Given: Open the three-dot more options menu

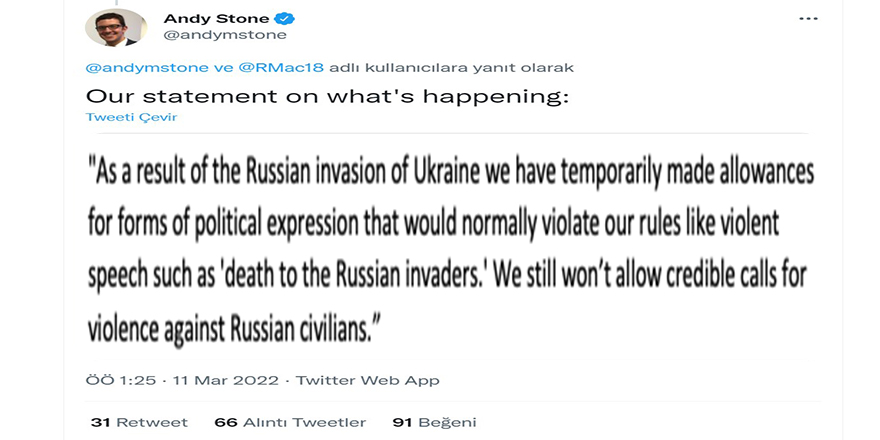Looking at the screenshot, I should 808,19.
